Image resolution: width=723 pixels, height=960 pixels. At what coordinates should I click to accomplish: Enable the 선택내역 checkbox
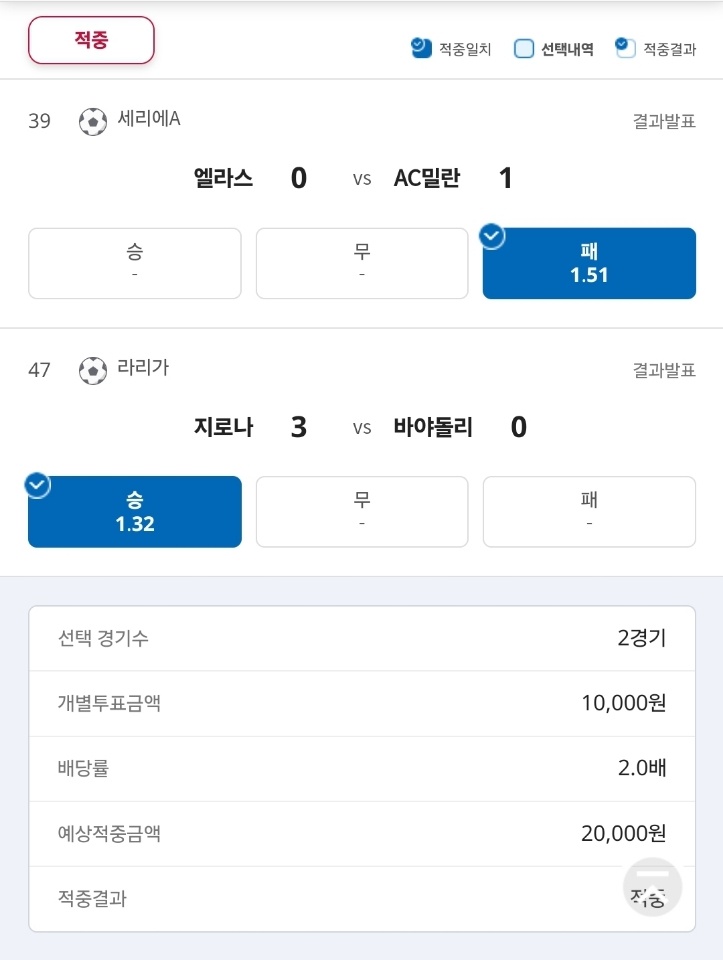524,48
